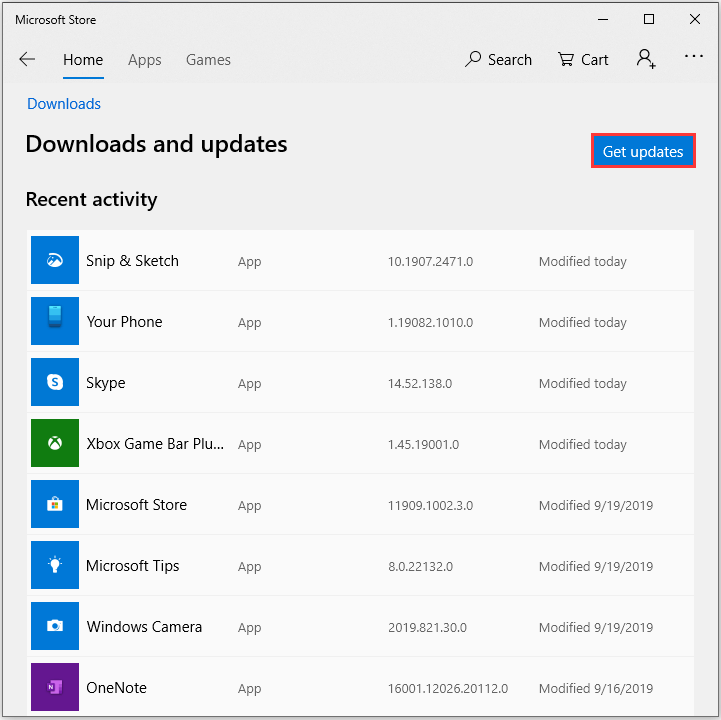The width and height of the screenshot is (721, 720).
Task: Open Search with the magnifier icon
Action: [x=473, y=59]
